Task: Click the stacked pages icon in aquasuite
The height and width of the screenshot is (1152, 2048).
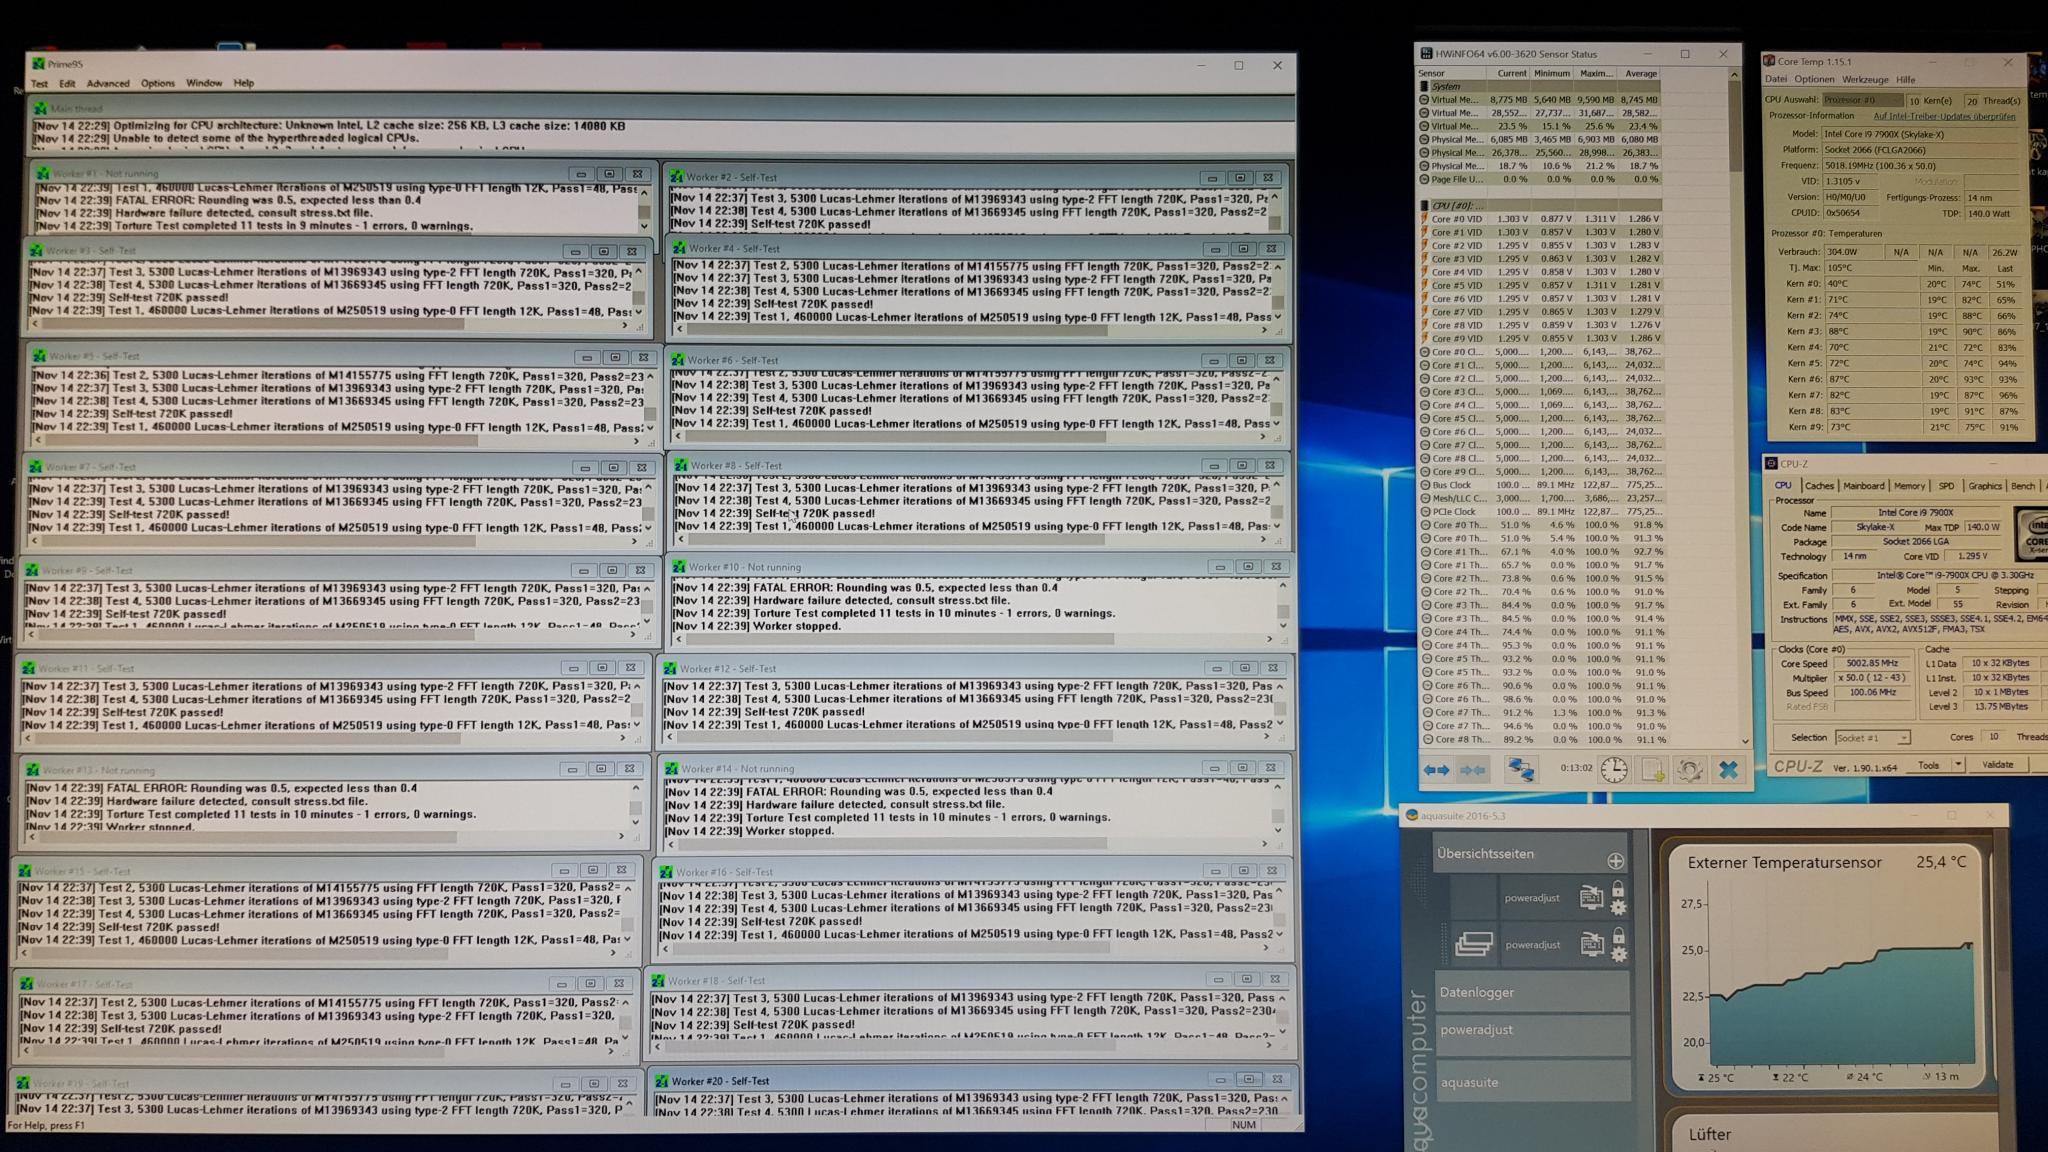Action: coord(1474,943)
